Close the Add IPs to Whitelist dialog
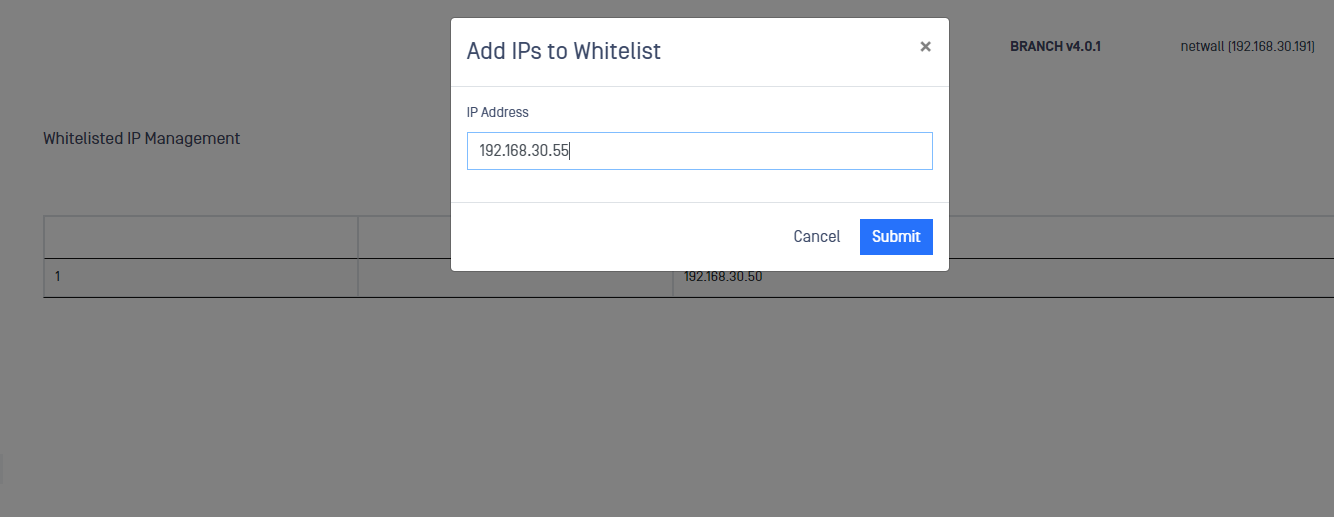1334x517 pixels. point(925,46)
